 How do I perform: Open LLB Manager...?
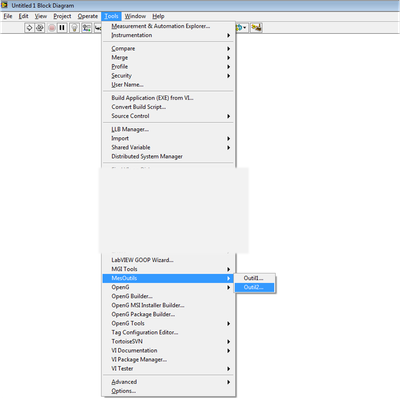click(x=168, y=129)
